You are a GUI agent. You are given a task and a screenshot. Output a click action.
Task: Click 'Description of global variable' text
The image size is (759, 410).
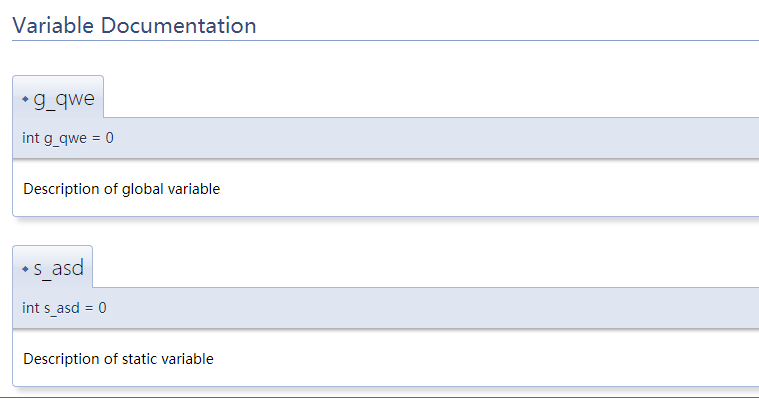[x=121, y=189]
